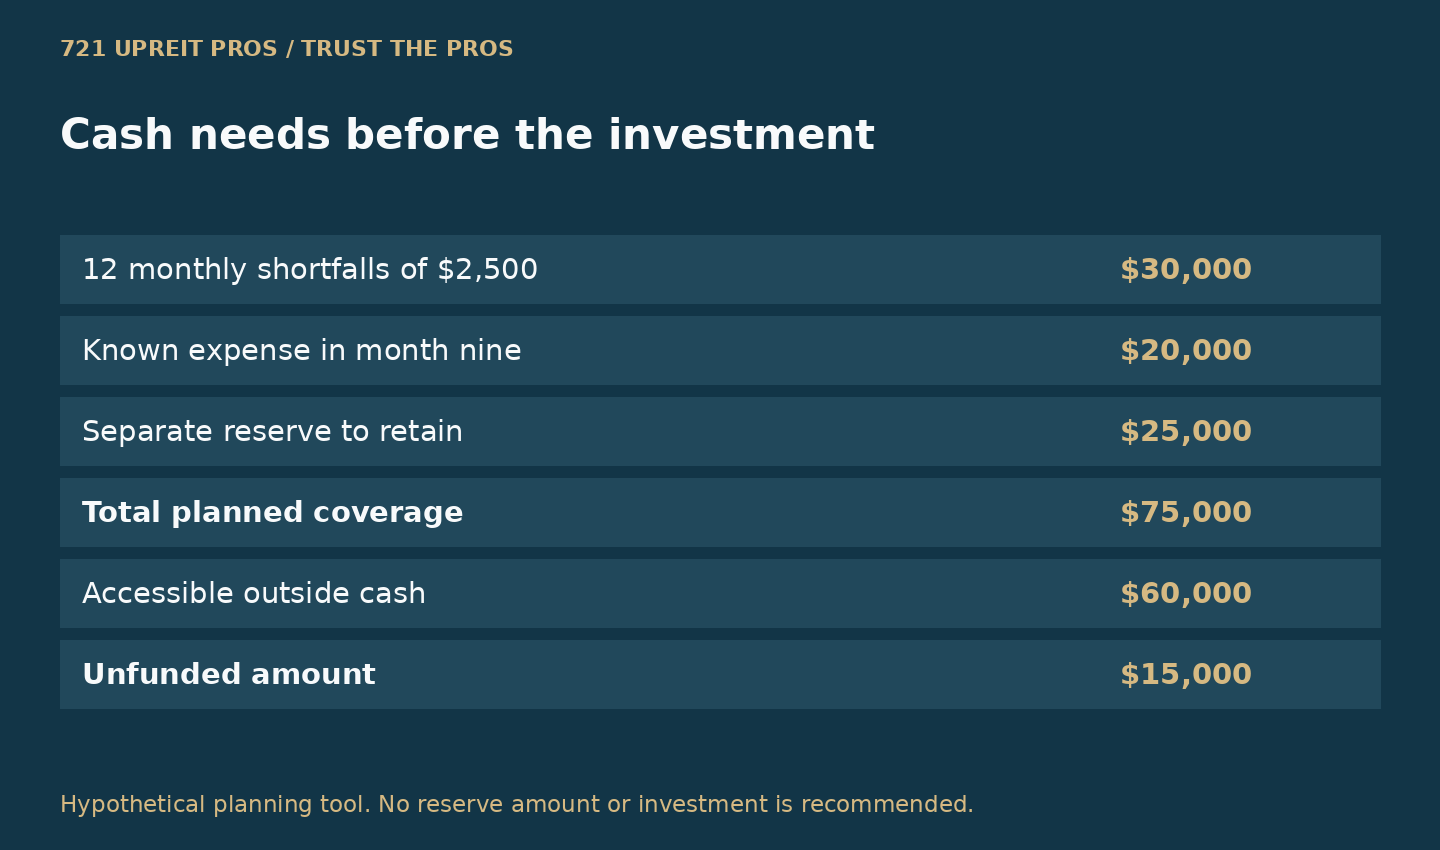Select the '12 monthly shortfalls of $2,500' row
The image size is (1440, 850).
tap(720, 270)
